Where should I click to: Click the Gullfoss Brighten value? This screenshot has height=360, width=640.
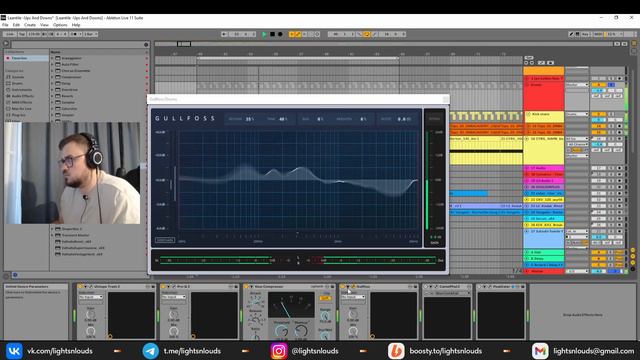point(363,119)
